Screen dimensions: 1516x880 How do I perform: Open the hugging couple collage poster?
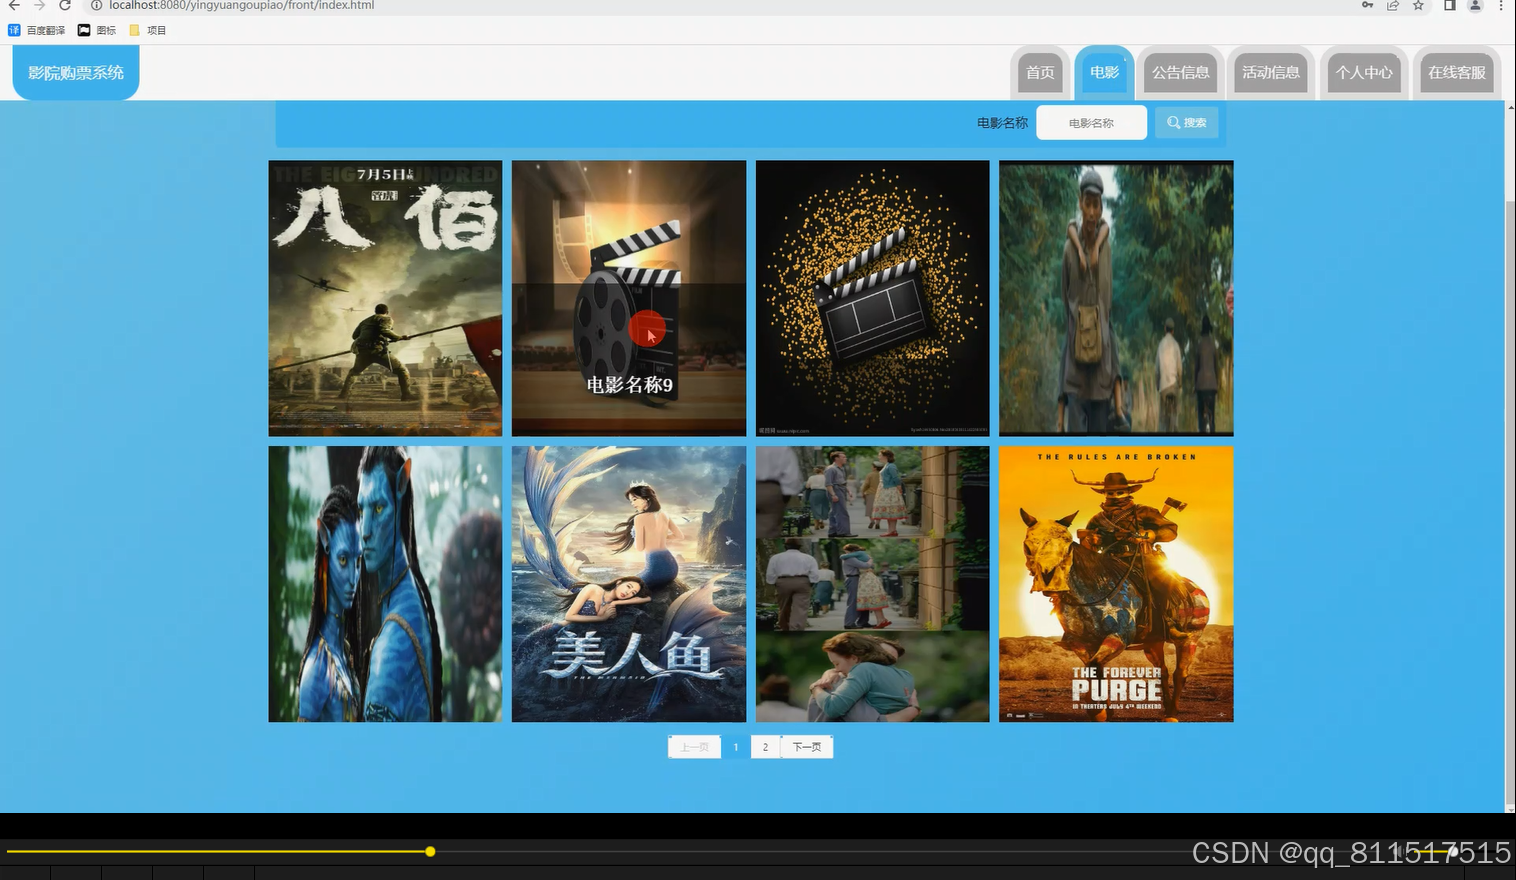click(872, 584)
